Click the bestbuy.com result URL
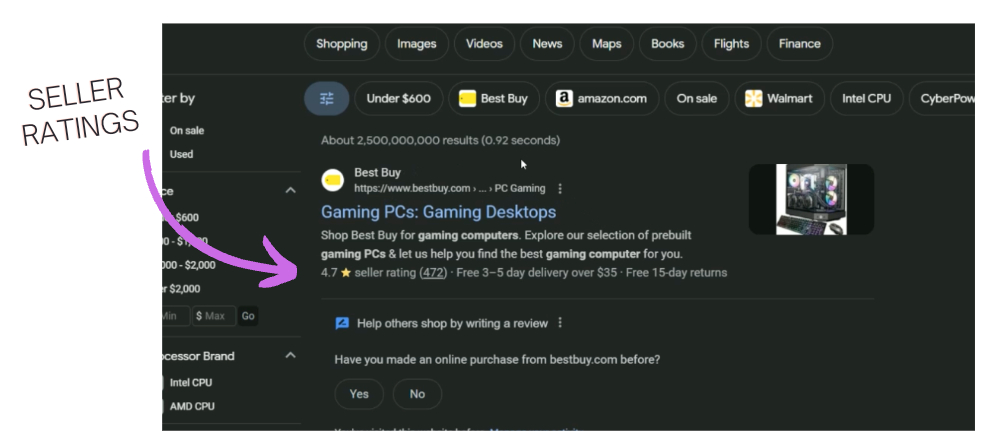Screen dimensions: 1000x443 coord(450,189)
